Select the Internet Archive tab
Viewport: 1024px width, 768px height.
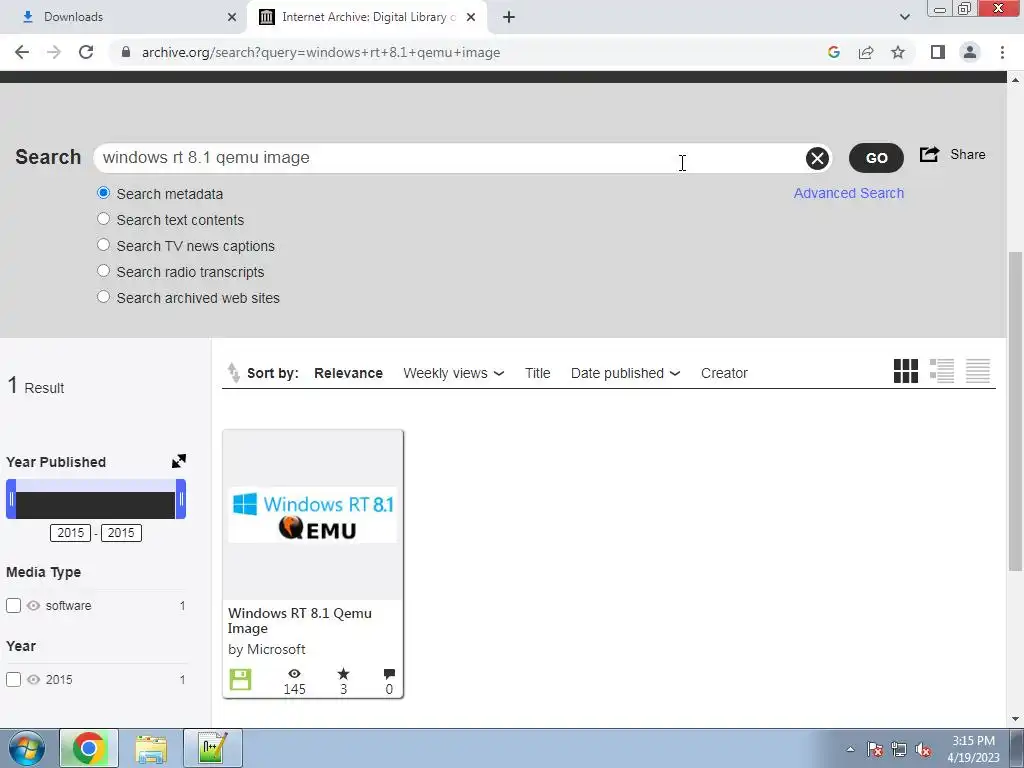click(367, 17)
